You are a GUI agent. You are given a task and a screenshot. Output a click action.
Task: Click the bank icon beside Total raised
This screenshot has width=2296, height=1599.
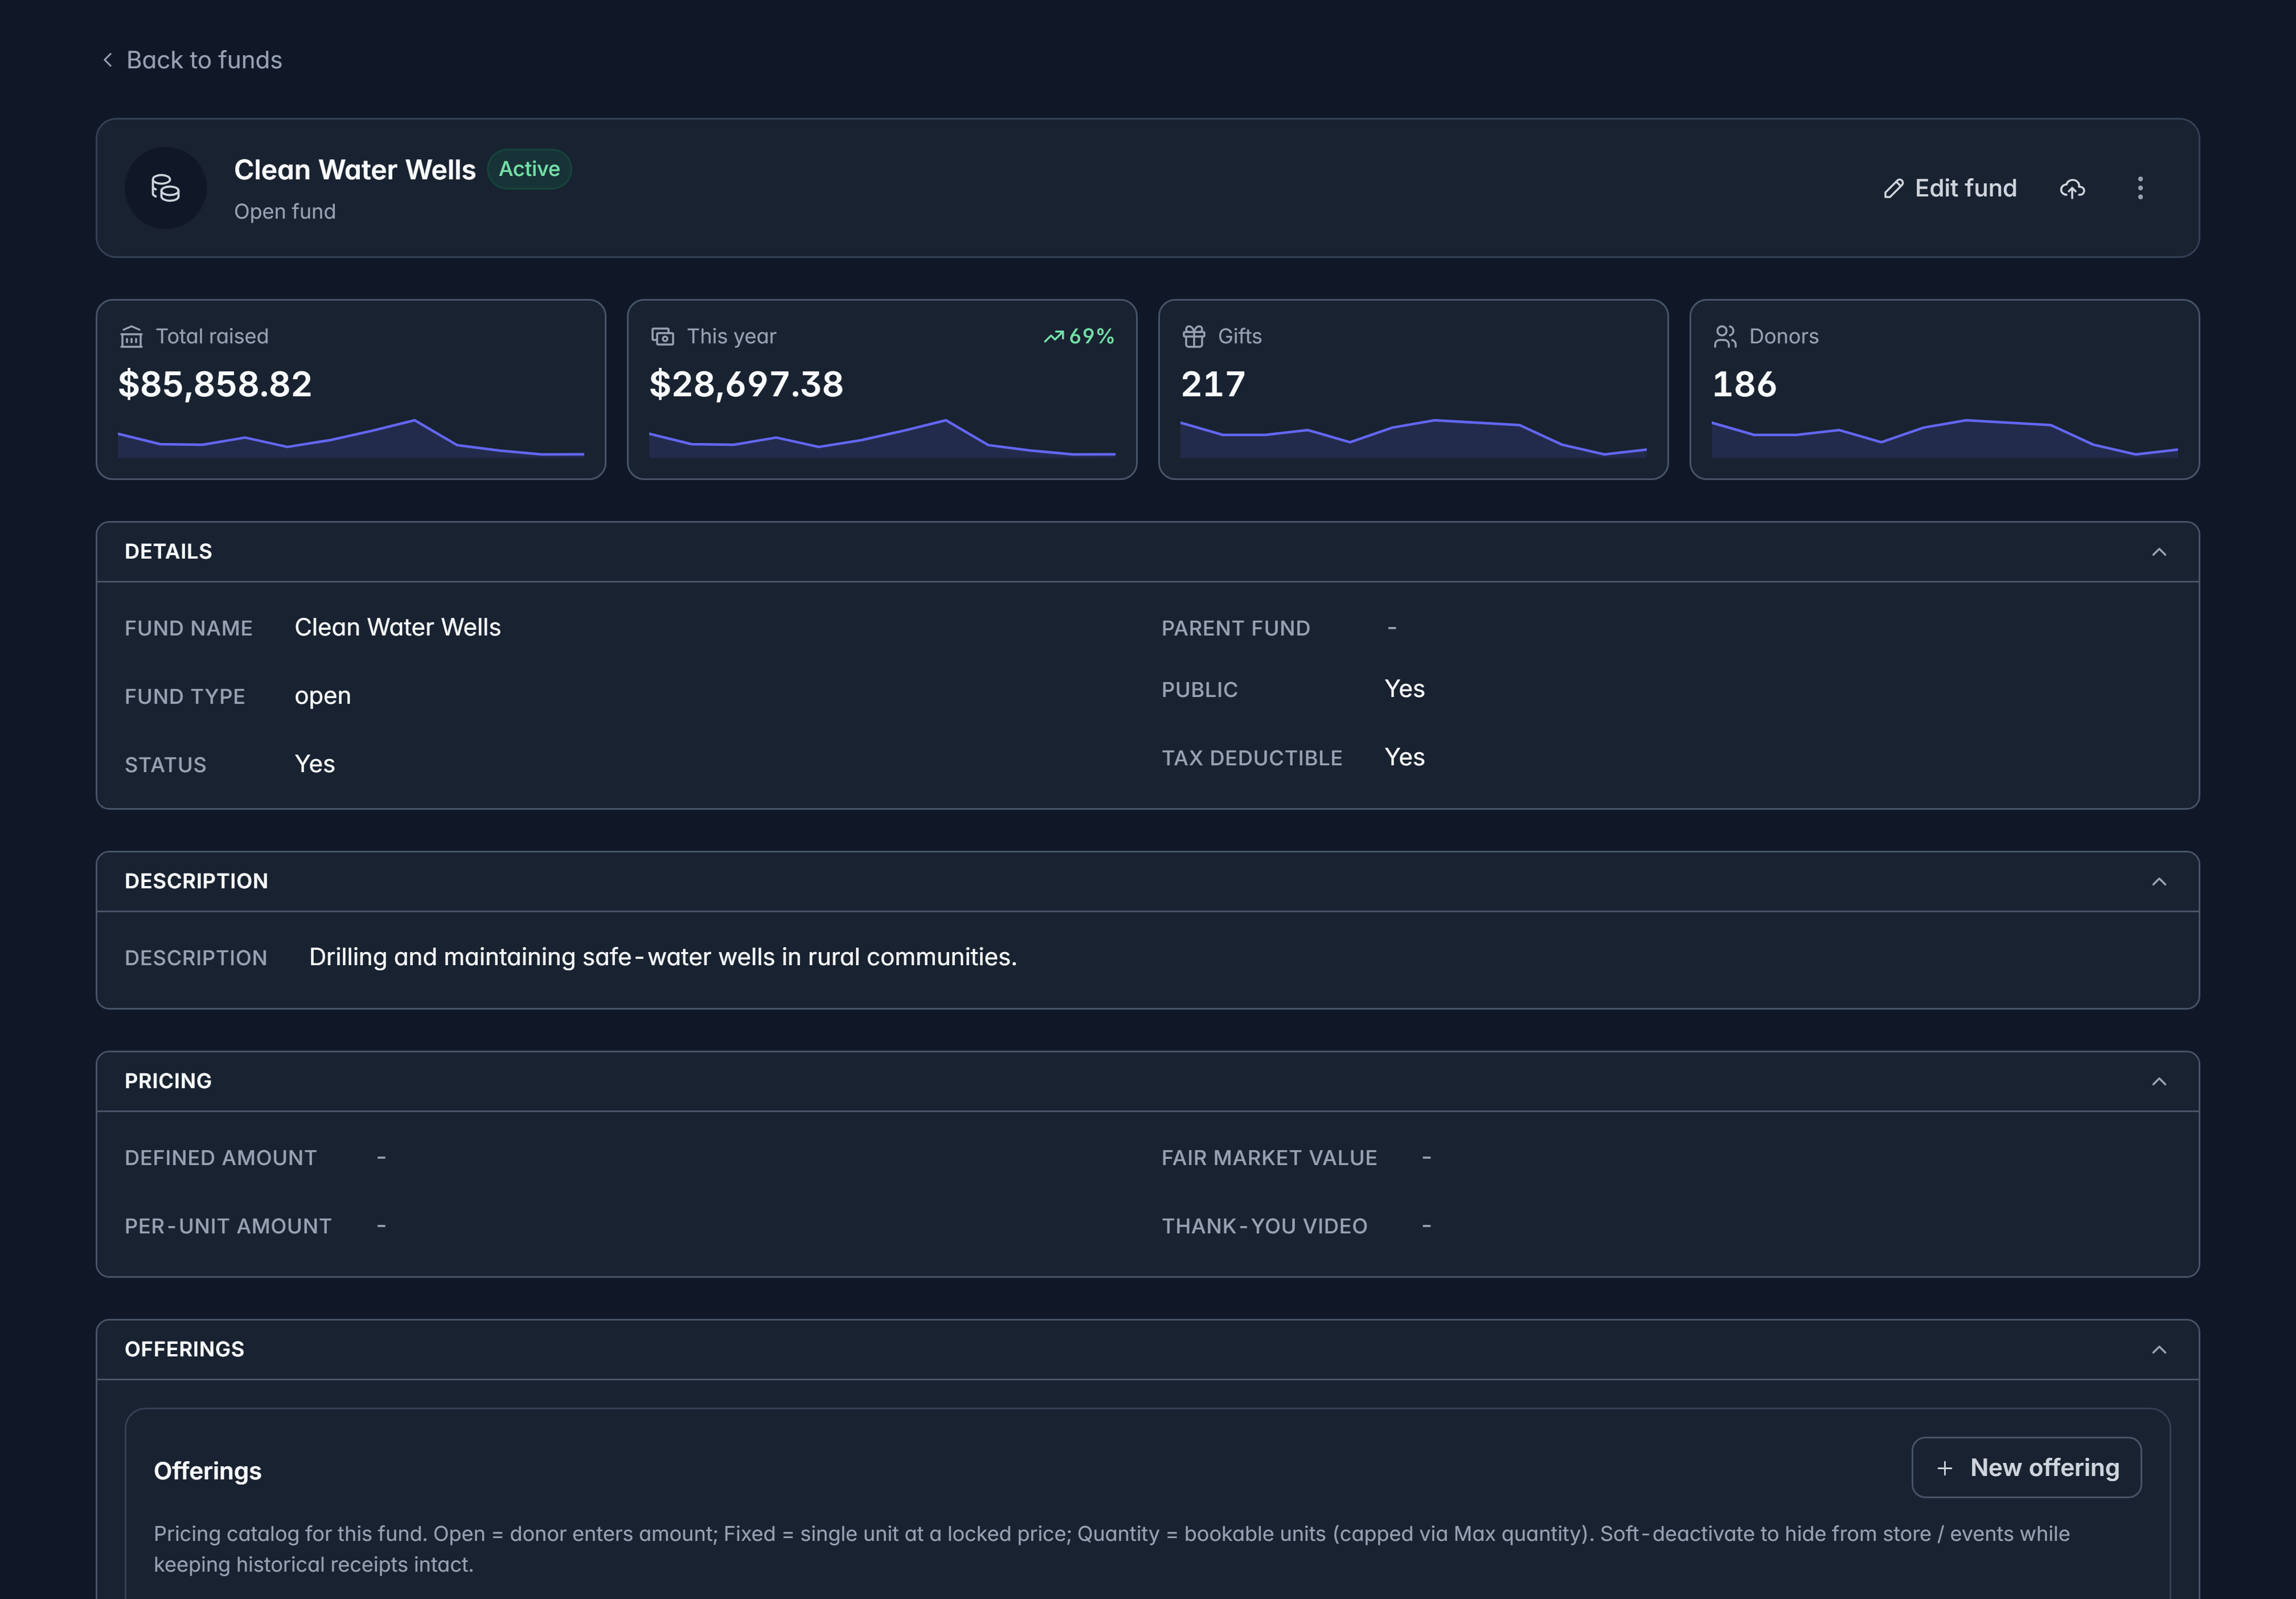click(131, 337)
